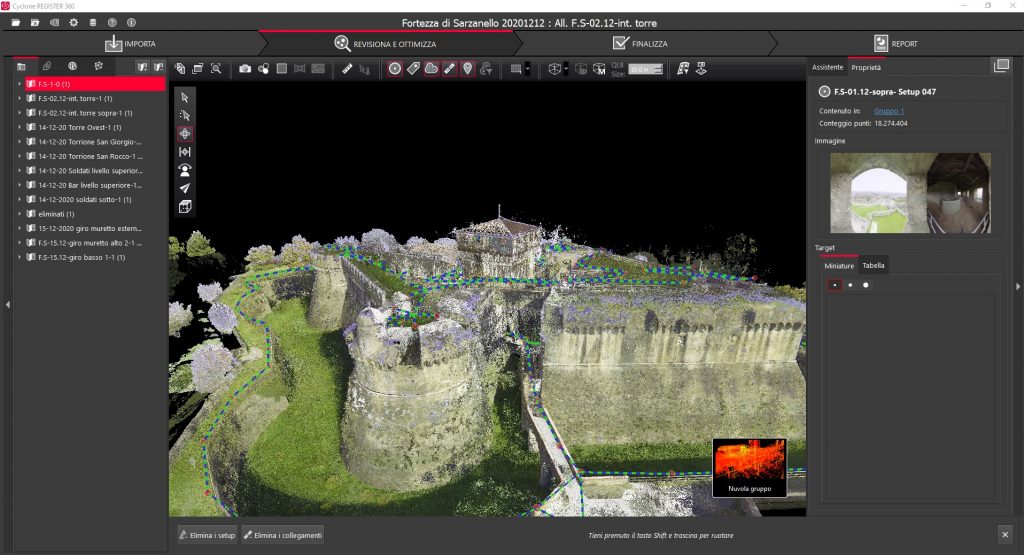
Task: Expand the F.S-02.12-int. torre-1 bundle
Action: tap(20, 99)
